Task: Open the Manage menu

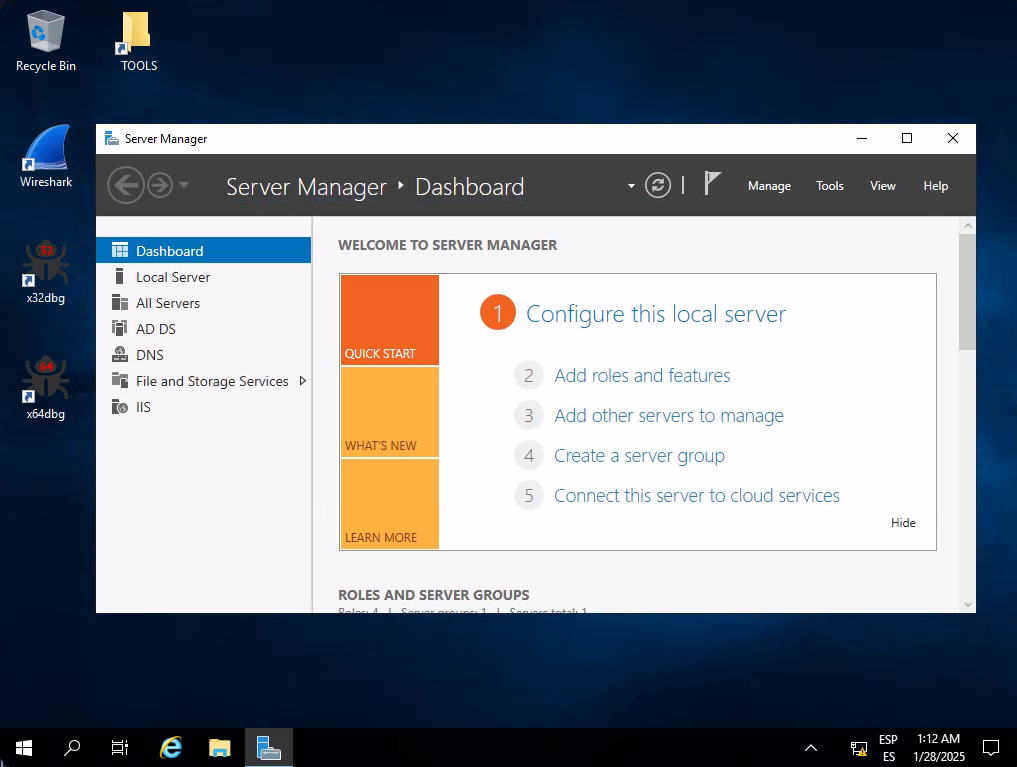Action: (769, 186)
